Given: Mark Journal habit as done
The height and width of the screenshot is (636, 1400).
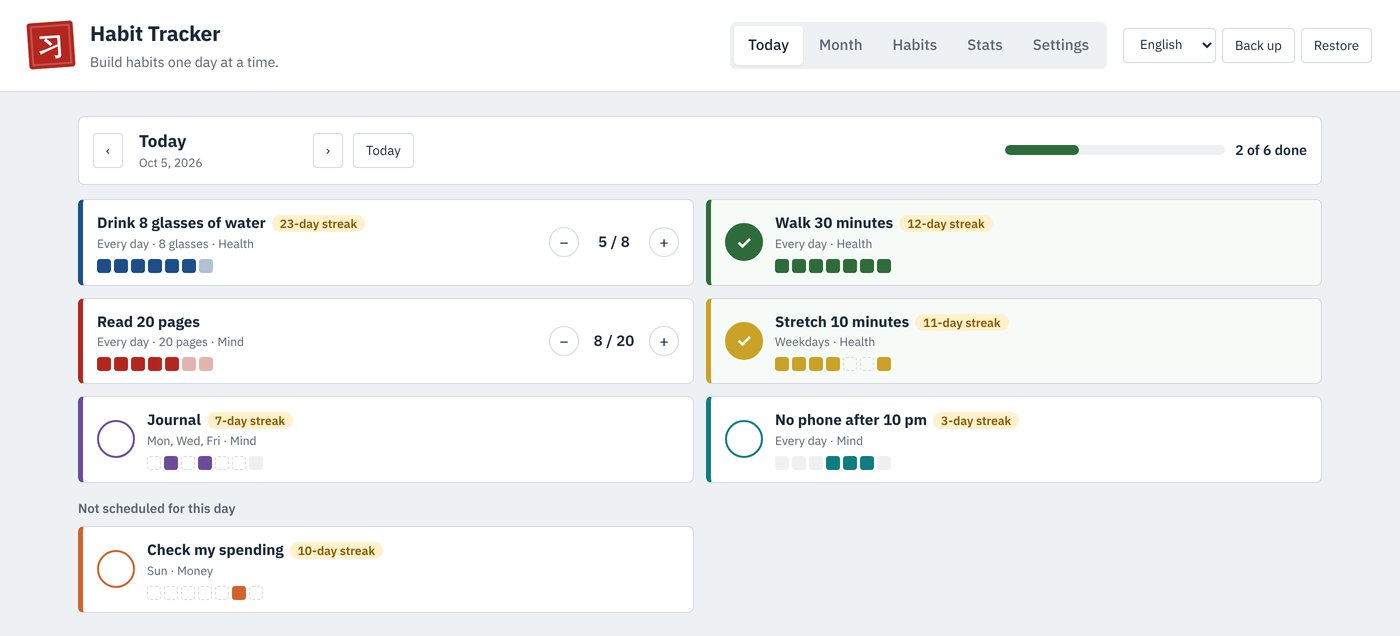Looking at the screenshot, I should pyautogui.click(x=116, y=439).
